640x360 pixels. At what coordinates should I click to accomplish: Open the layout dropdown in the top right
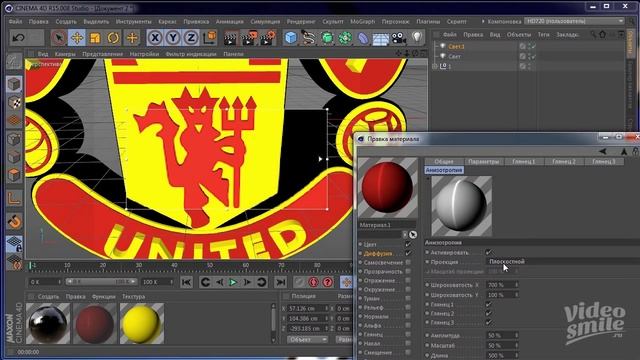[575, 21]
